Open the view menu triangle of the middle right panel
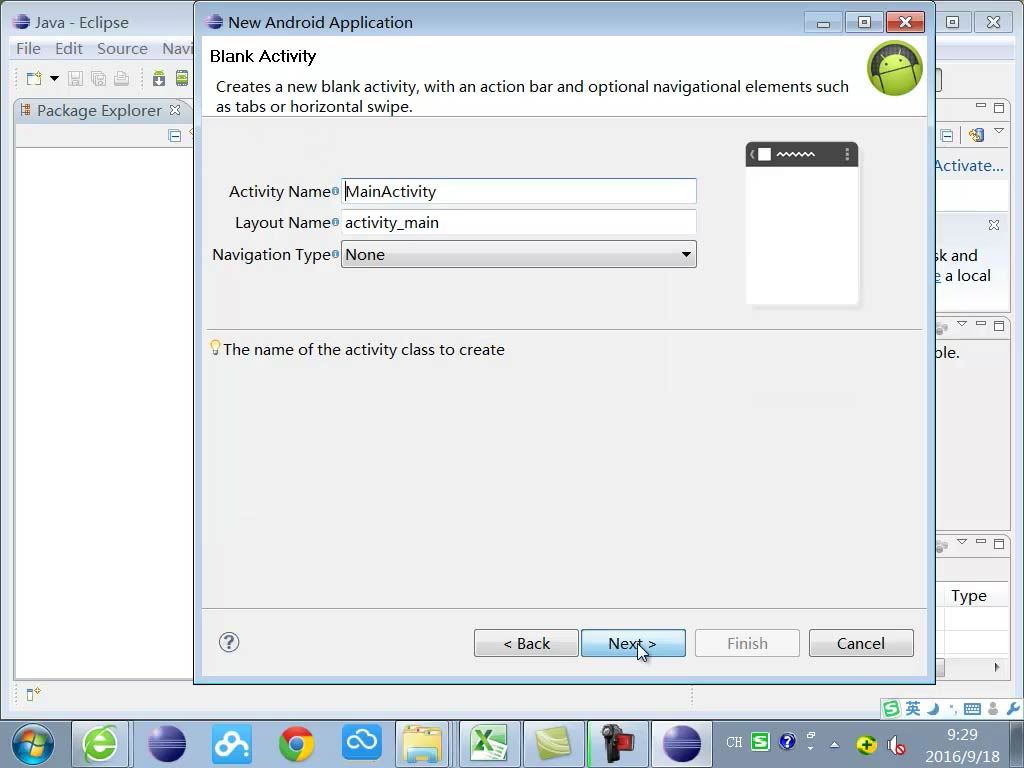Image resolution: width=1024 pixels, height=768 pixels. coord(962,324)
